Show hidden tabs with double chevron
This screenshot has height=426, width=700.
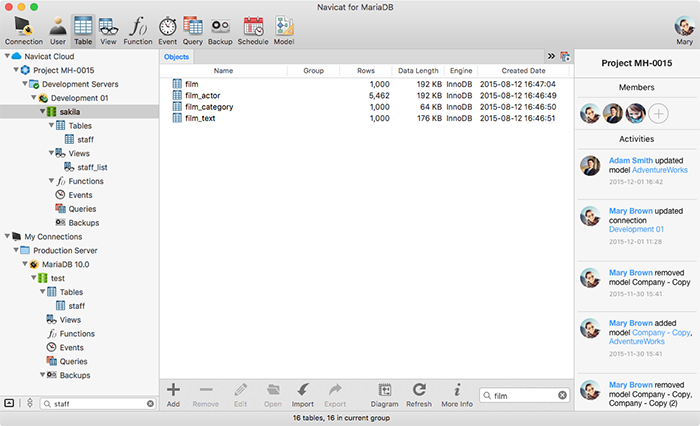[x=551, y=56]
